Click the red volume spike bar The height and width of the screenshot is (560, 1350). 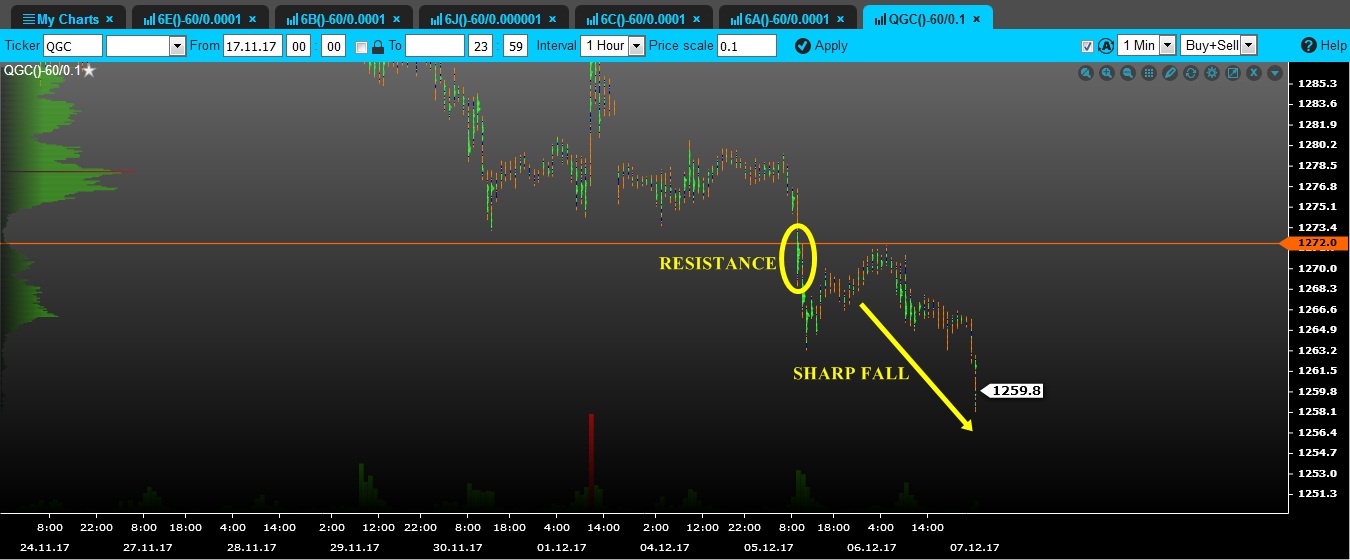coord(591,463)
